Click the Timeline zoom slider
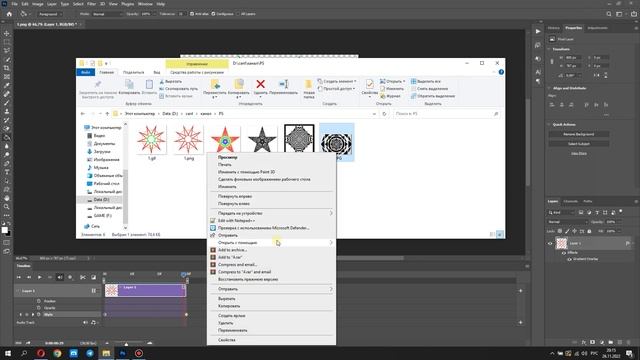The height and width of the screenshot is (360, 640). [x=128, y=343]
